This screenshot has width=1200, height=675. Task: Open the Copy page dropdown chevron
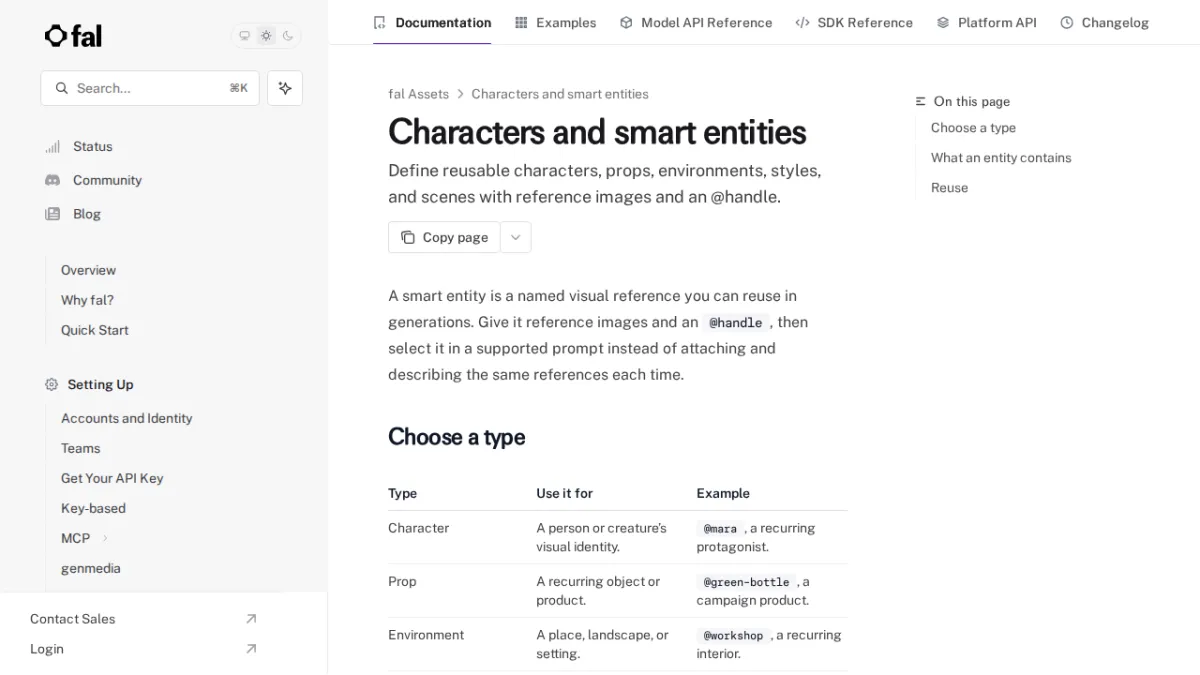pos(516,237)
